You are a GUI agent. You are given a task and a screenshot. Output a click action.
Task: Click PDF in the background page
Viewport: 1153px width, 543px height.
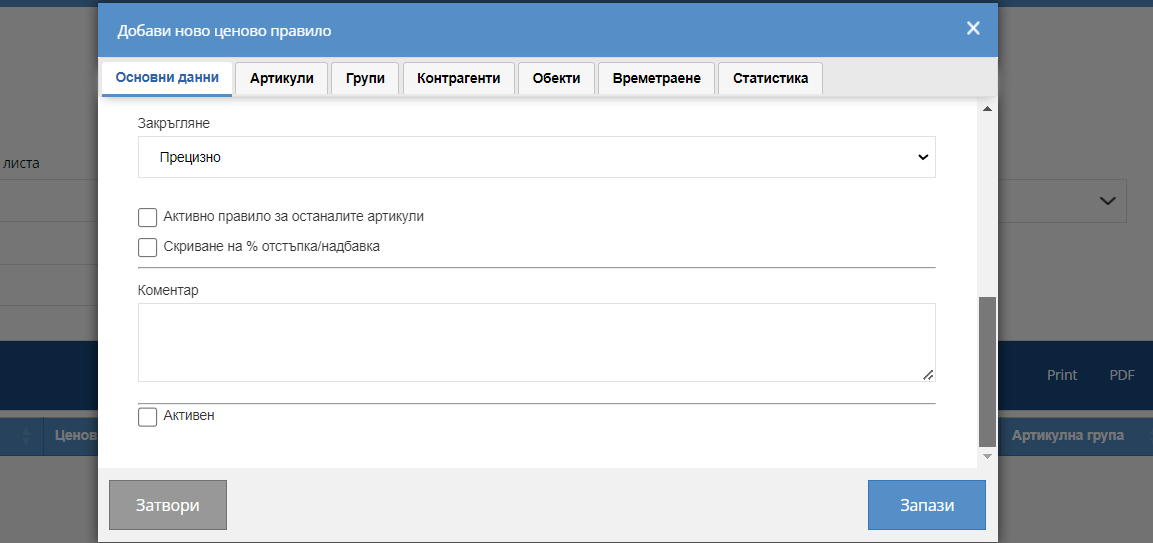pyautogui.click(x=1122, y=375)
